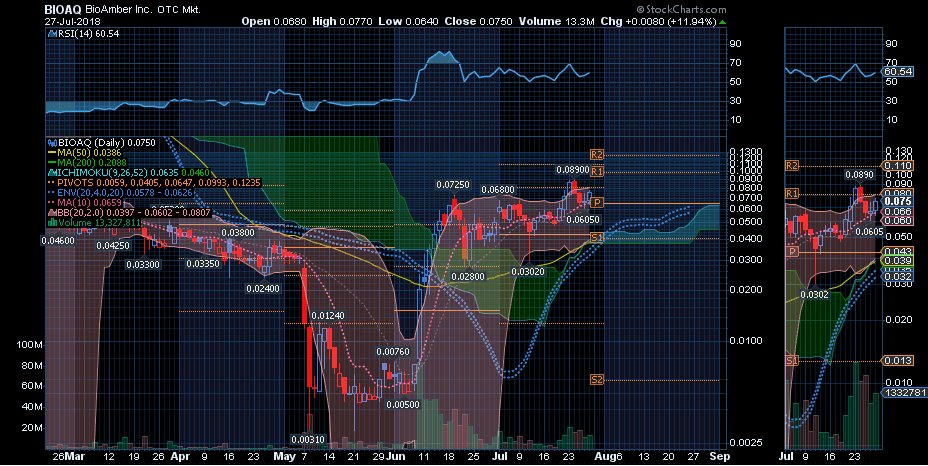Click the 0.03350 price label
This screenshot has width=928, height=466.
pos(203,263)
